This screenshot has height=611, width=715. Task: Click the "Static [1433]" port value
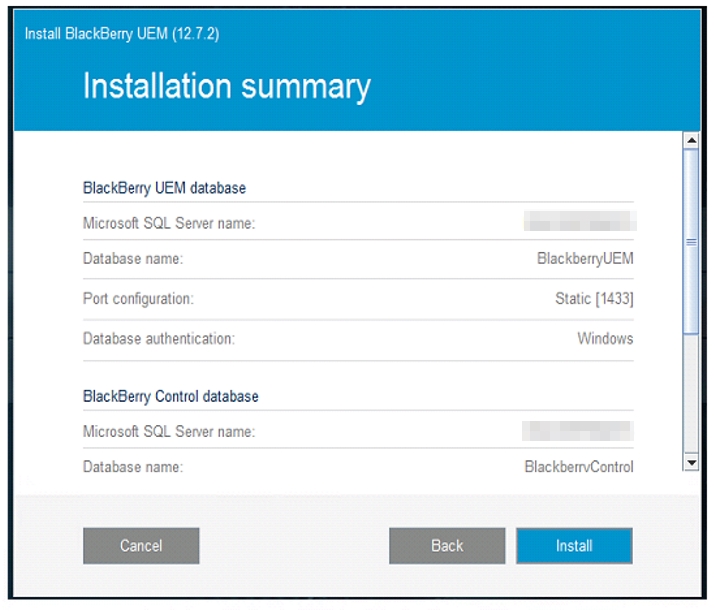click(594, 299)
